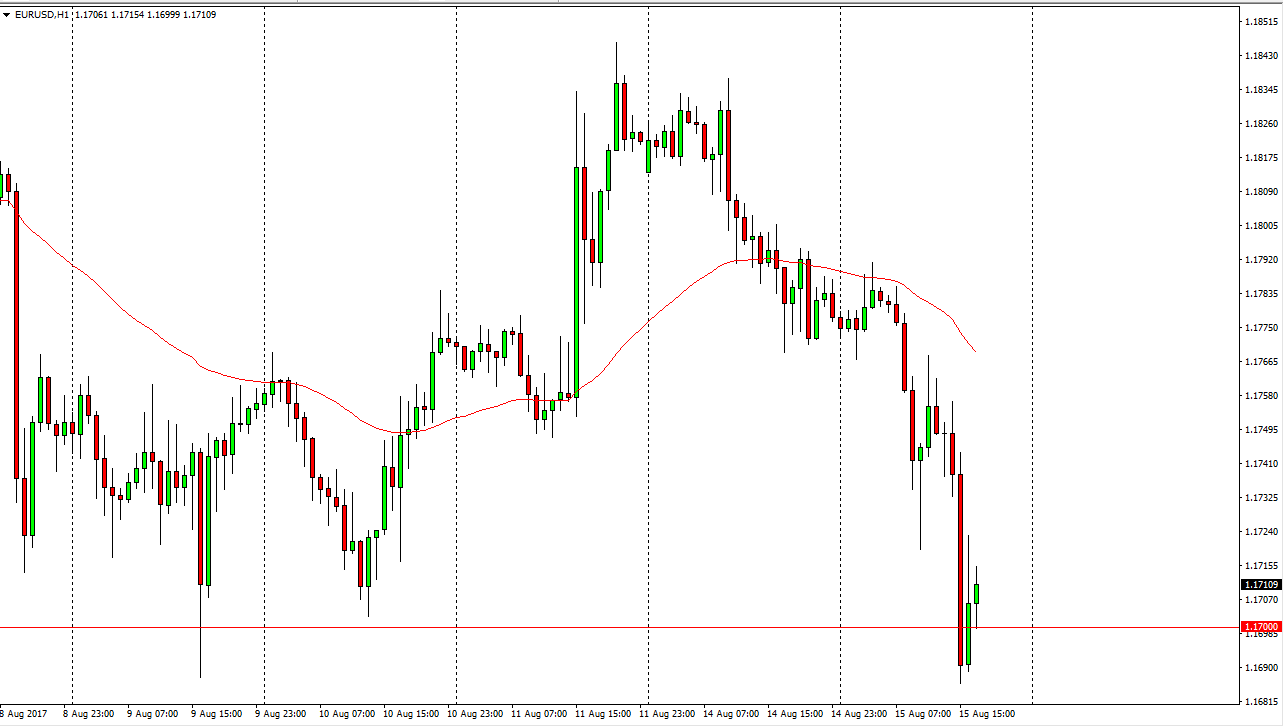Click the highest green candle on 11 Aug
This screenshot has height=726, width=1283.
[x=616, y=115]
